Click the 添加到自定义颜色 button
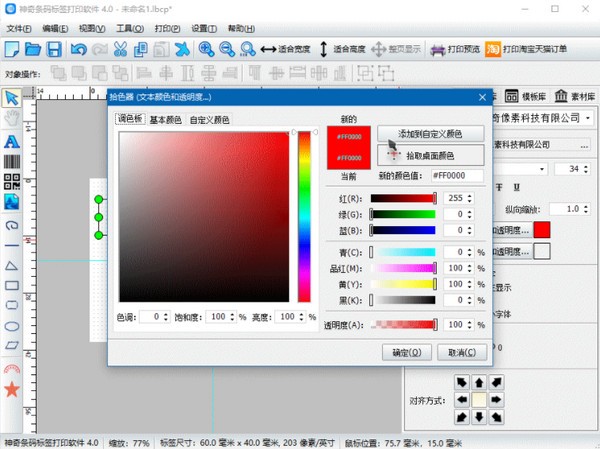 [x=432, y=133]
